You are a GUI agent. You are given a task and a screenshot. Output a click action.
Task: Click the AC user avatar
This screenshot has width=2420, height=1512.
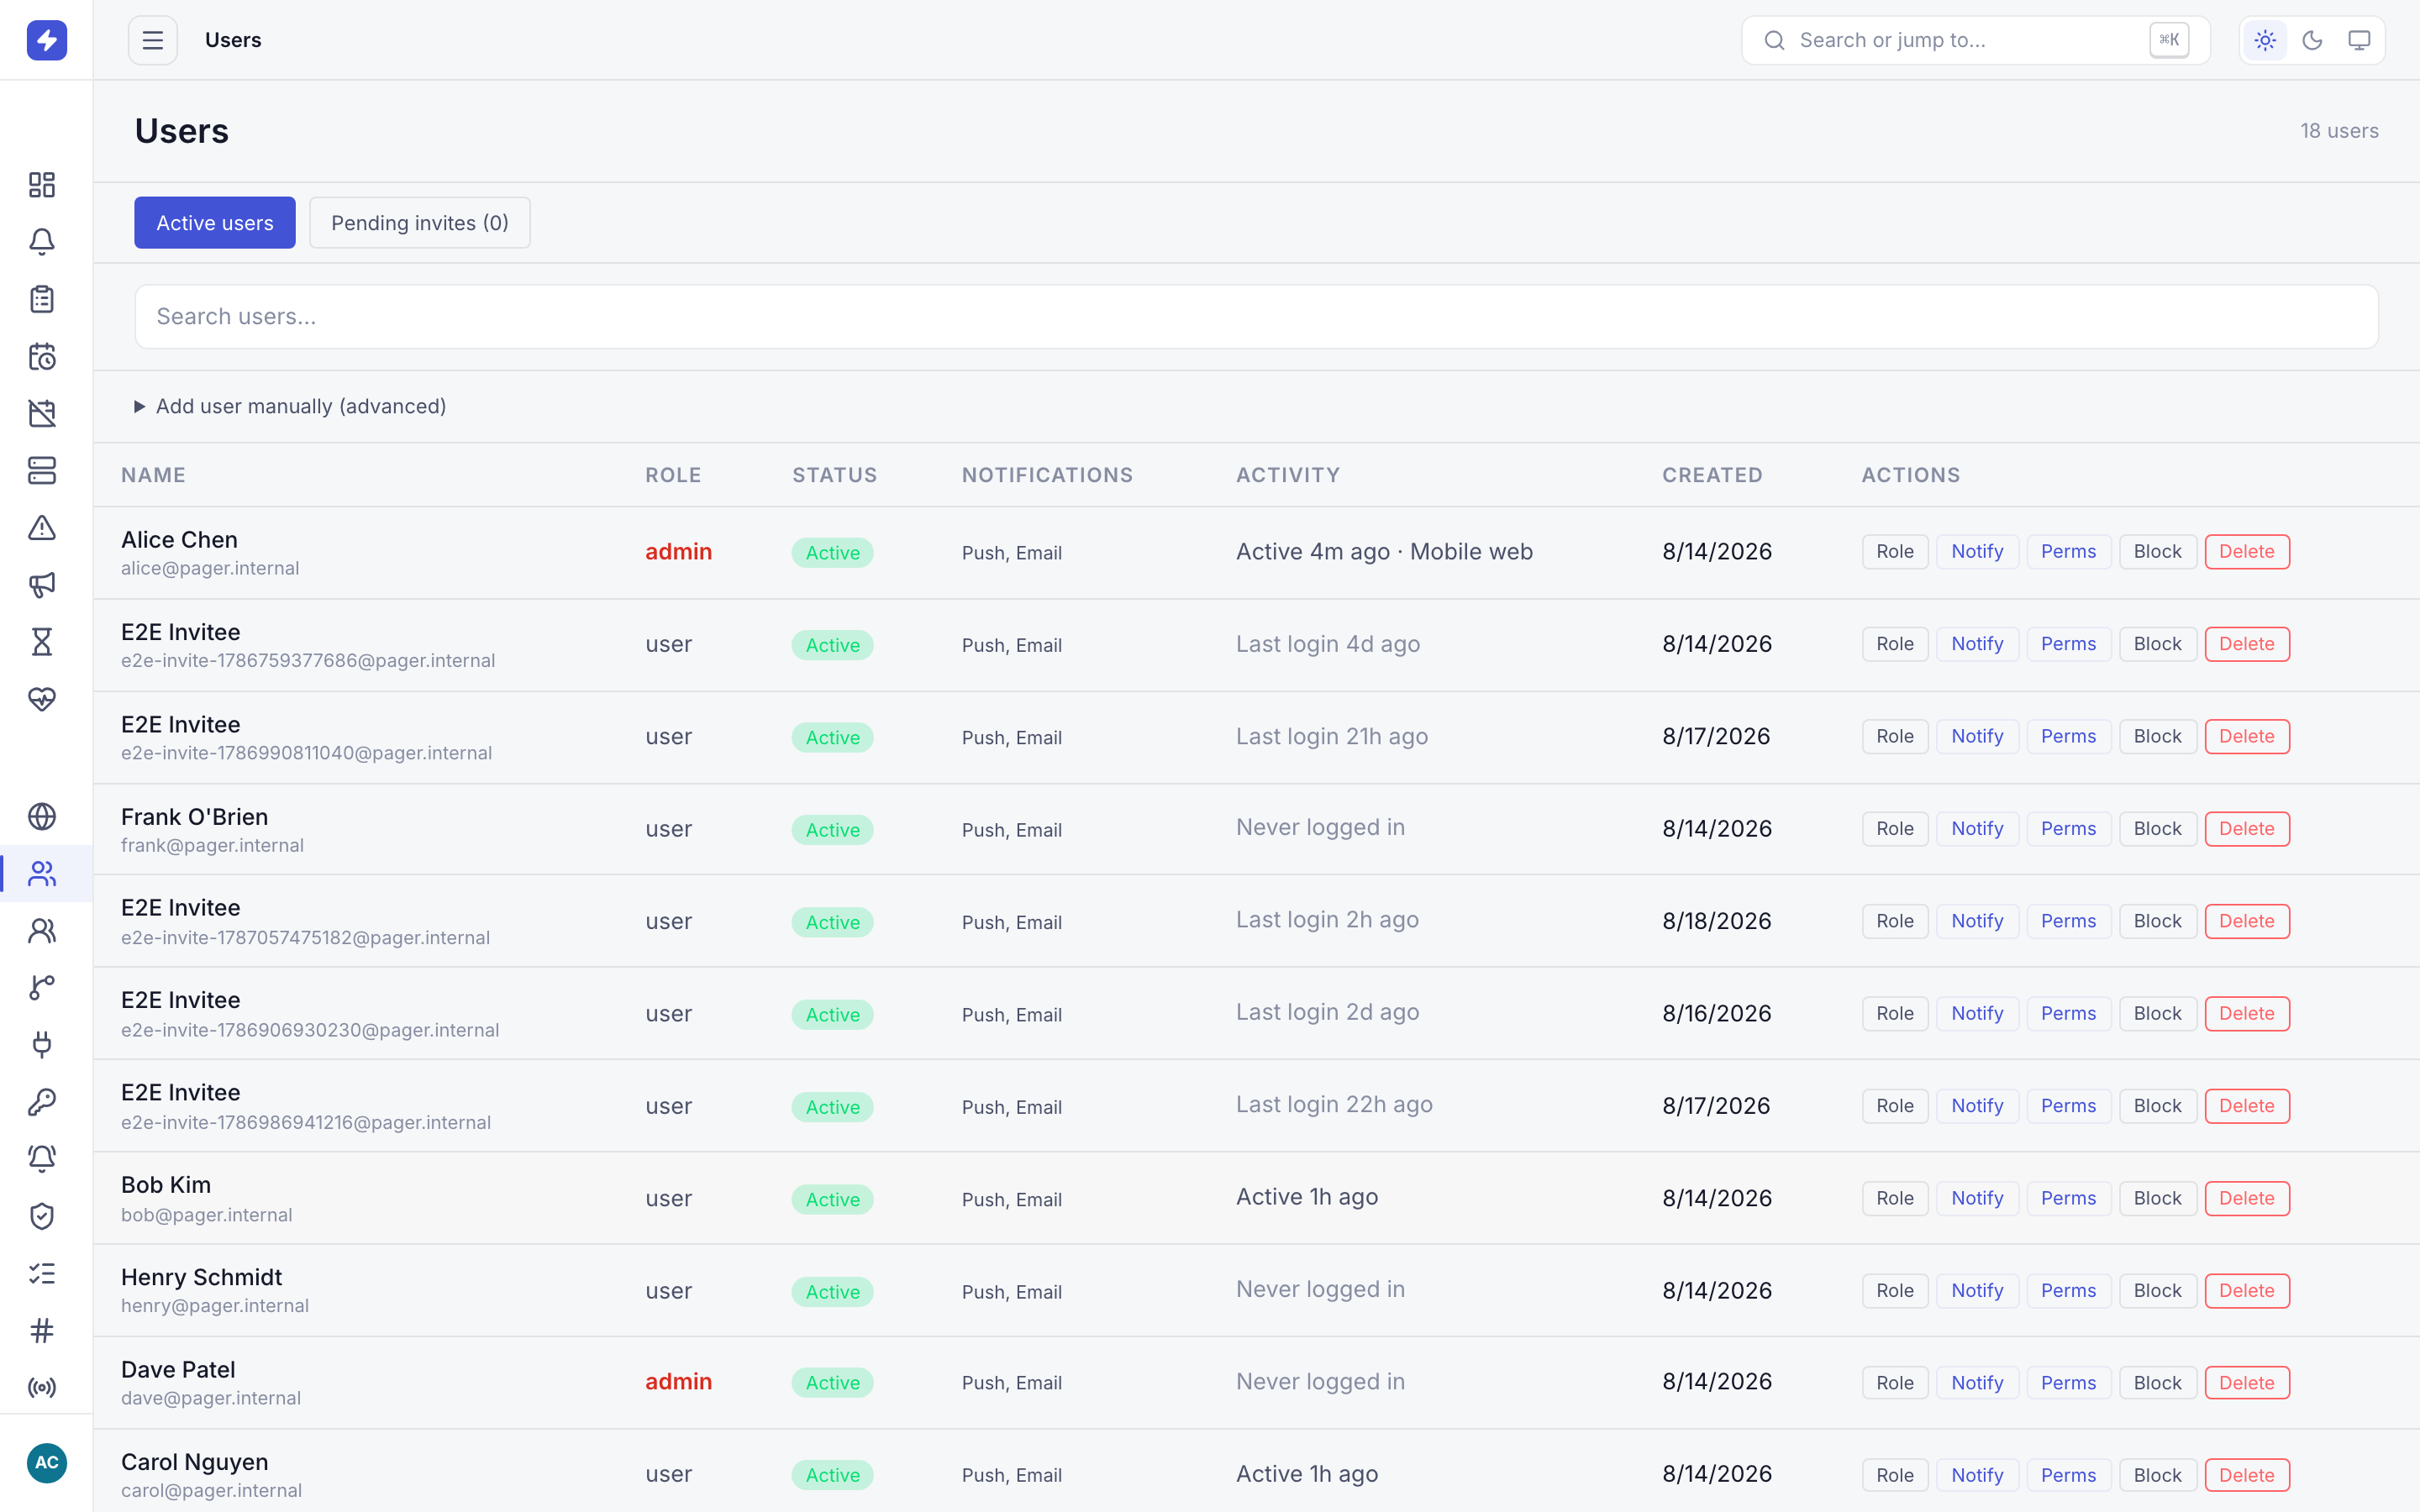coord(46,1463)
